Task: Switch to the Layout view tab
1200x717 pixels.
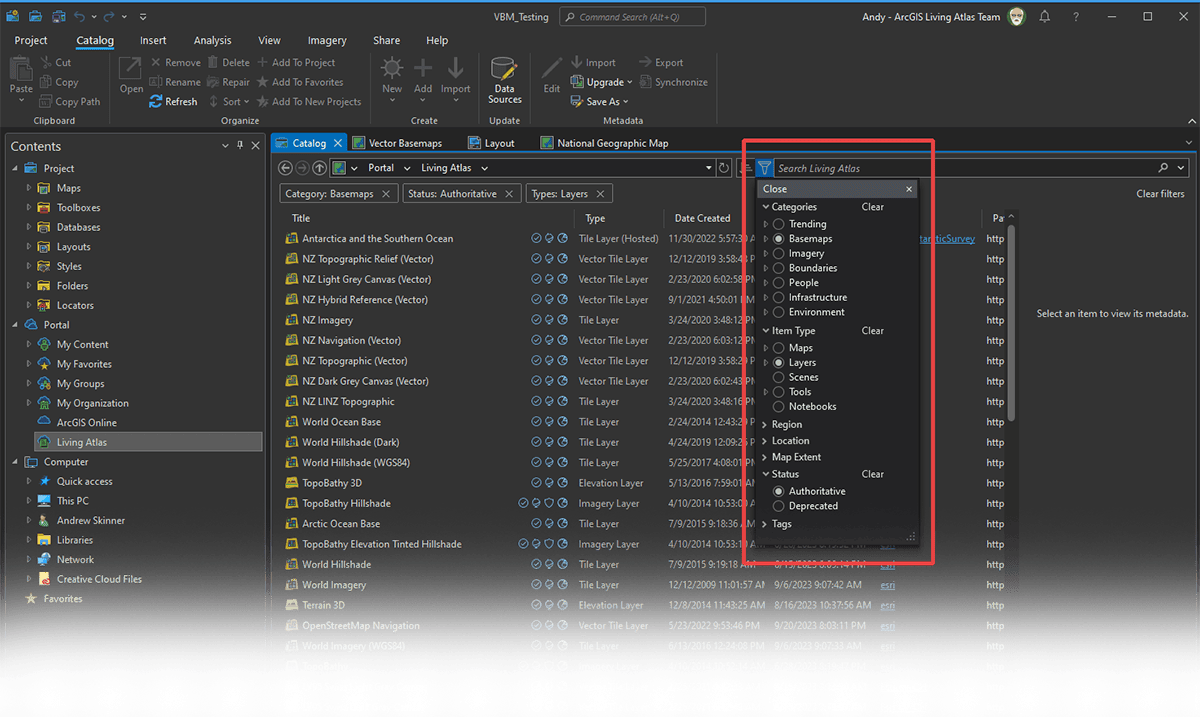Action: 490,143
